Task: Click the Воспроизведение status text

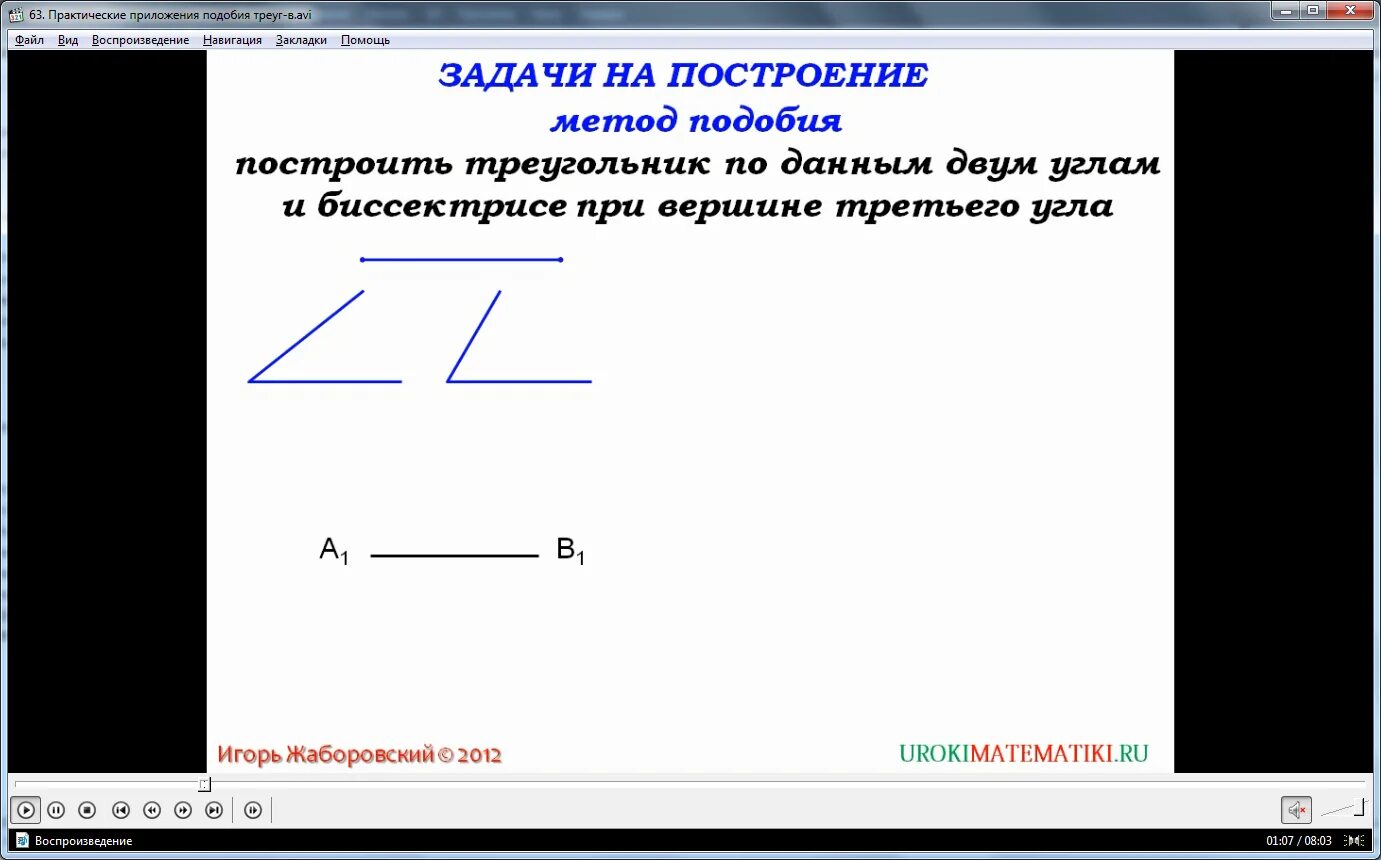Action: (84, 841)
